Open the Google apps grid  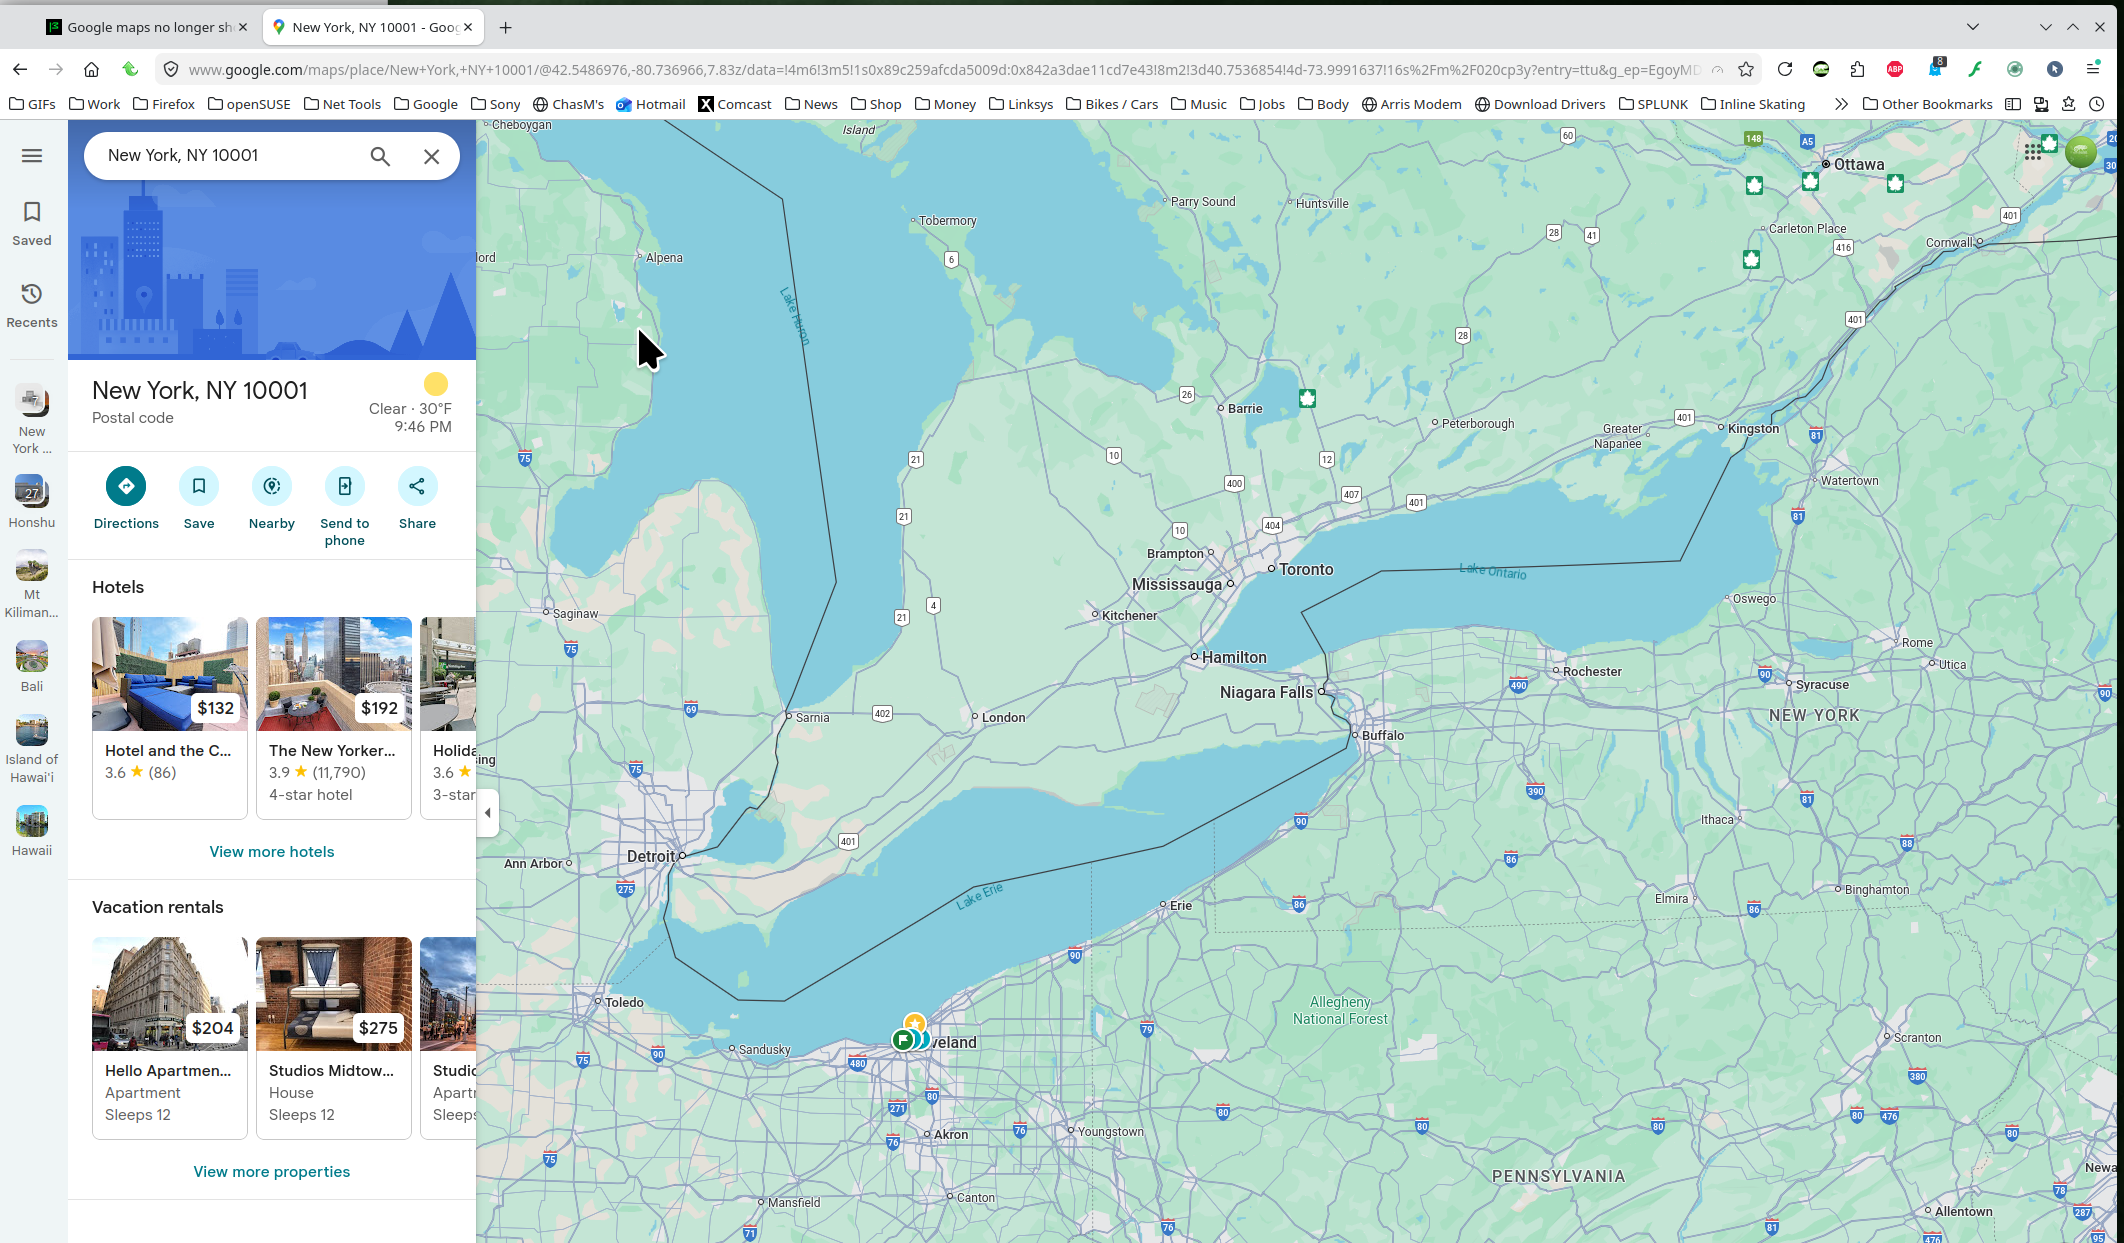click(x=2032, y=152)
